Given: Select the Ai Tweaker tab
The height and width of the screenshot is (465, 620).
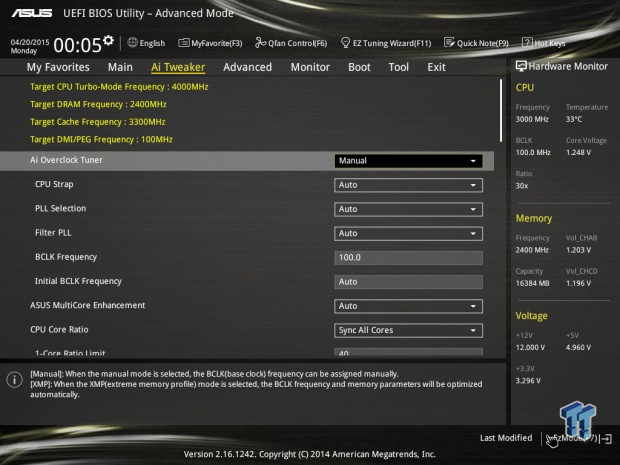Looking at the screenshot, I should (x=178, y=67).
